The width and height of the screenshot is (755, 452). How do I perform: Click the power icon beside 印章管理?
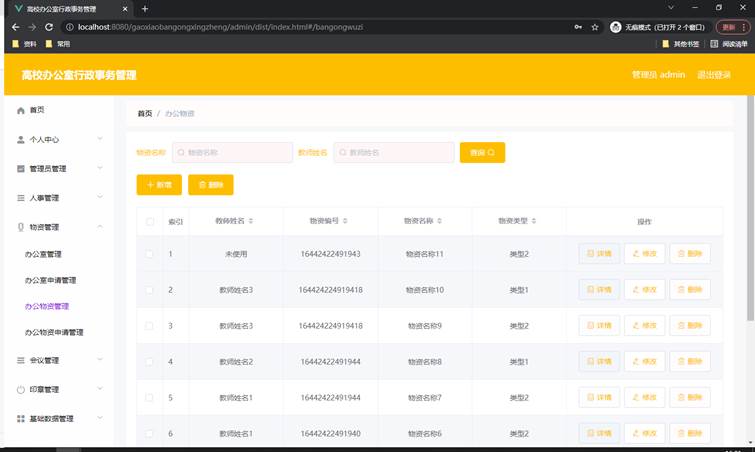pos(21,389)
